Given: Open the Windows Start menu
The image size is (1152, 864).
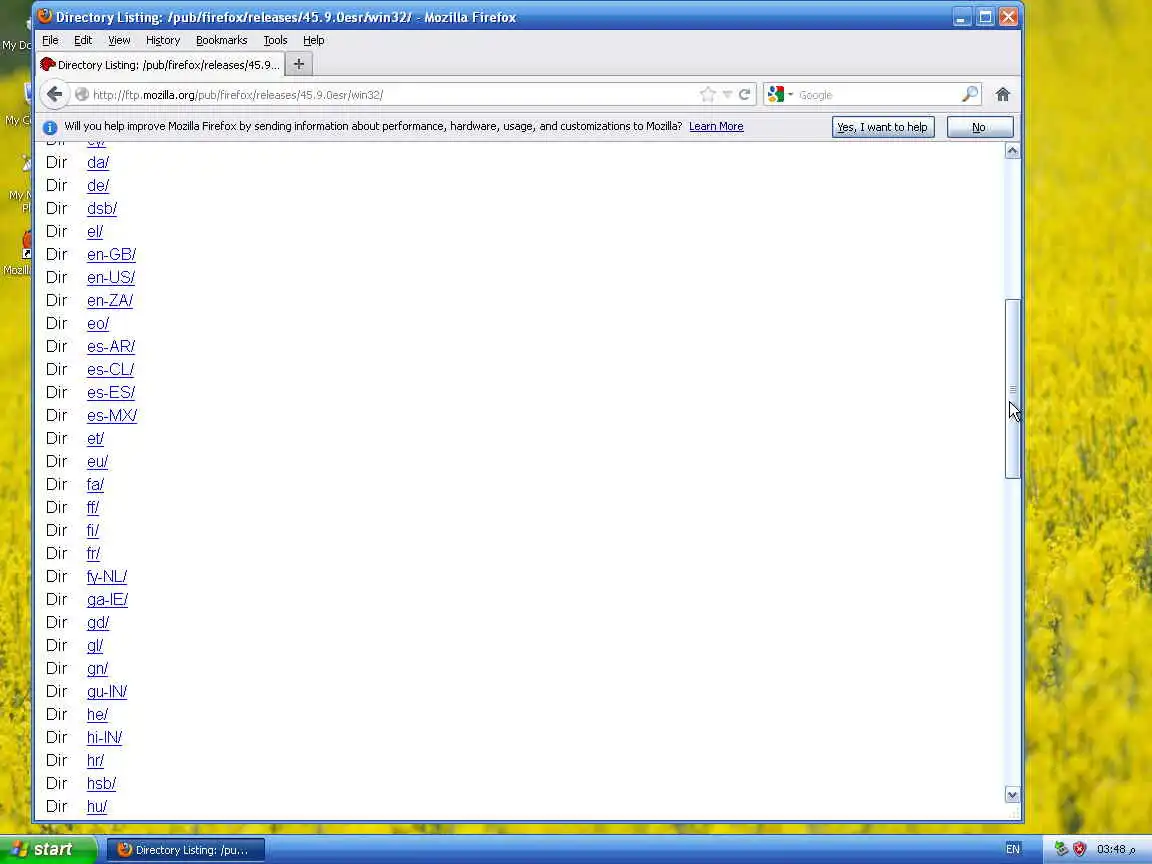Looking at the screenshot, I should pyautogui.click(x=48, y=850).
